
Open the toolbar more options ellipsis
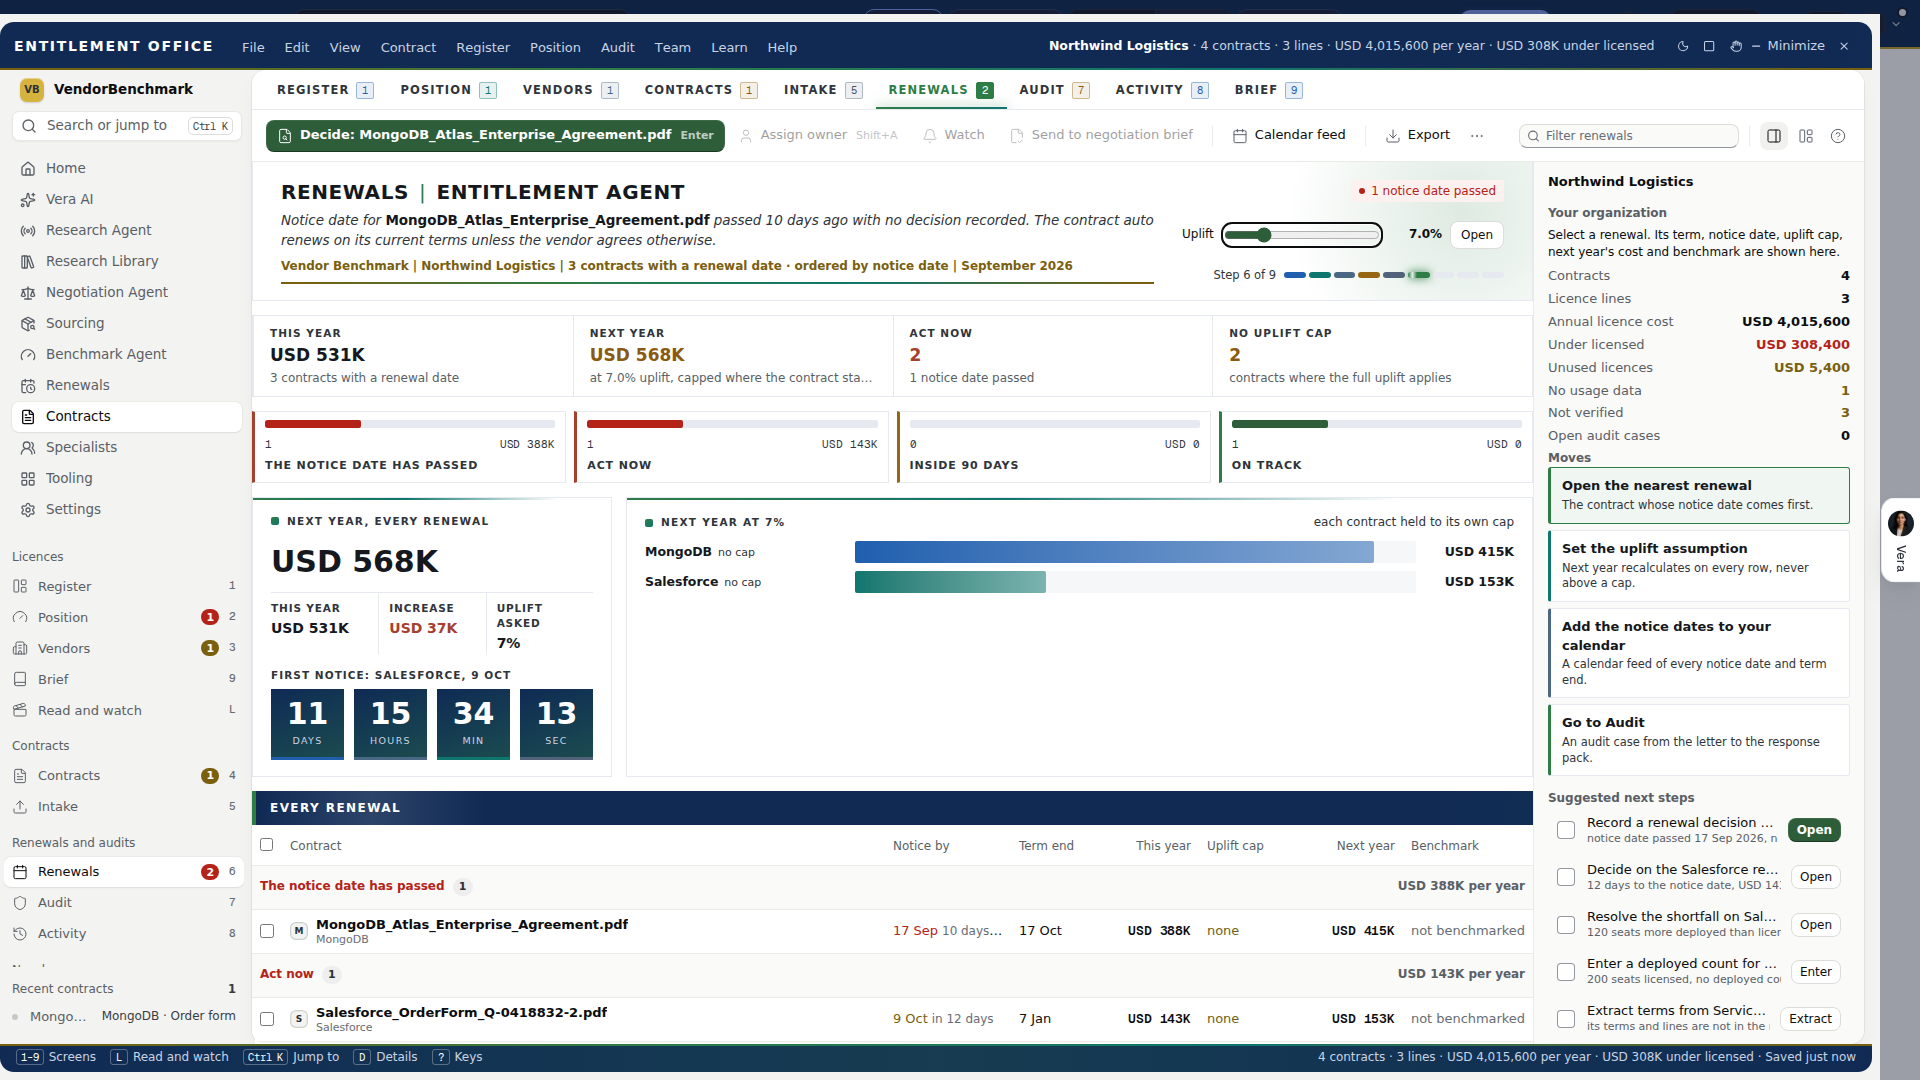(x=1477, y=135)
